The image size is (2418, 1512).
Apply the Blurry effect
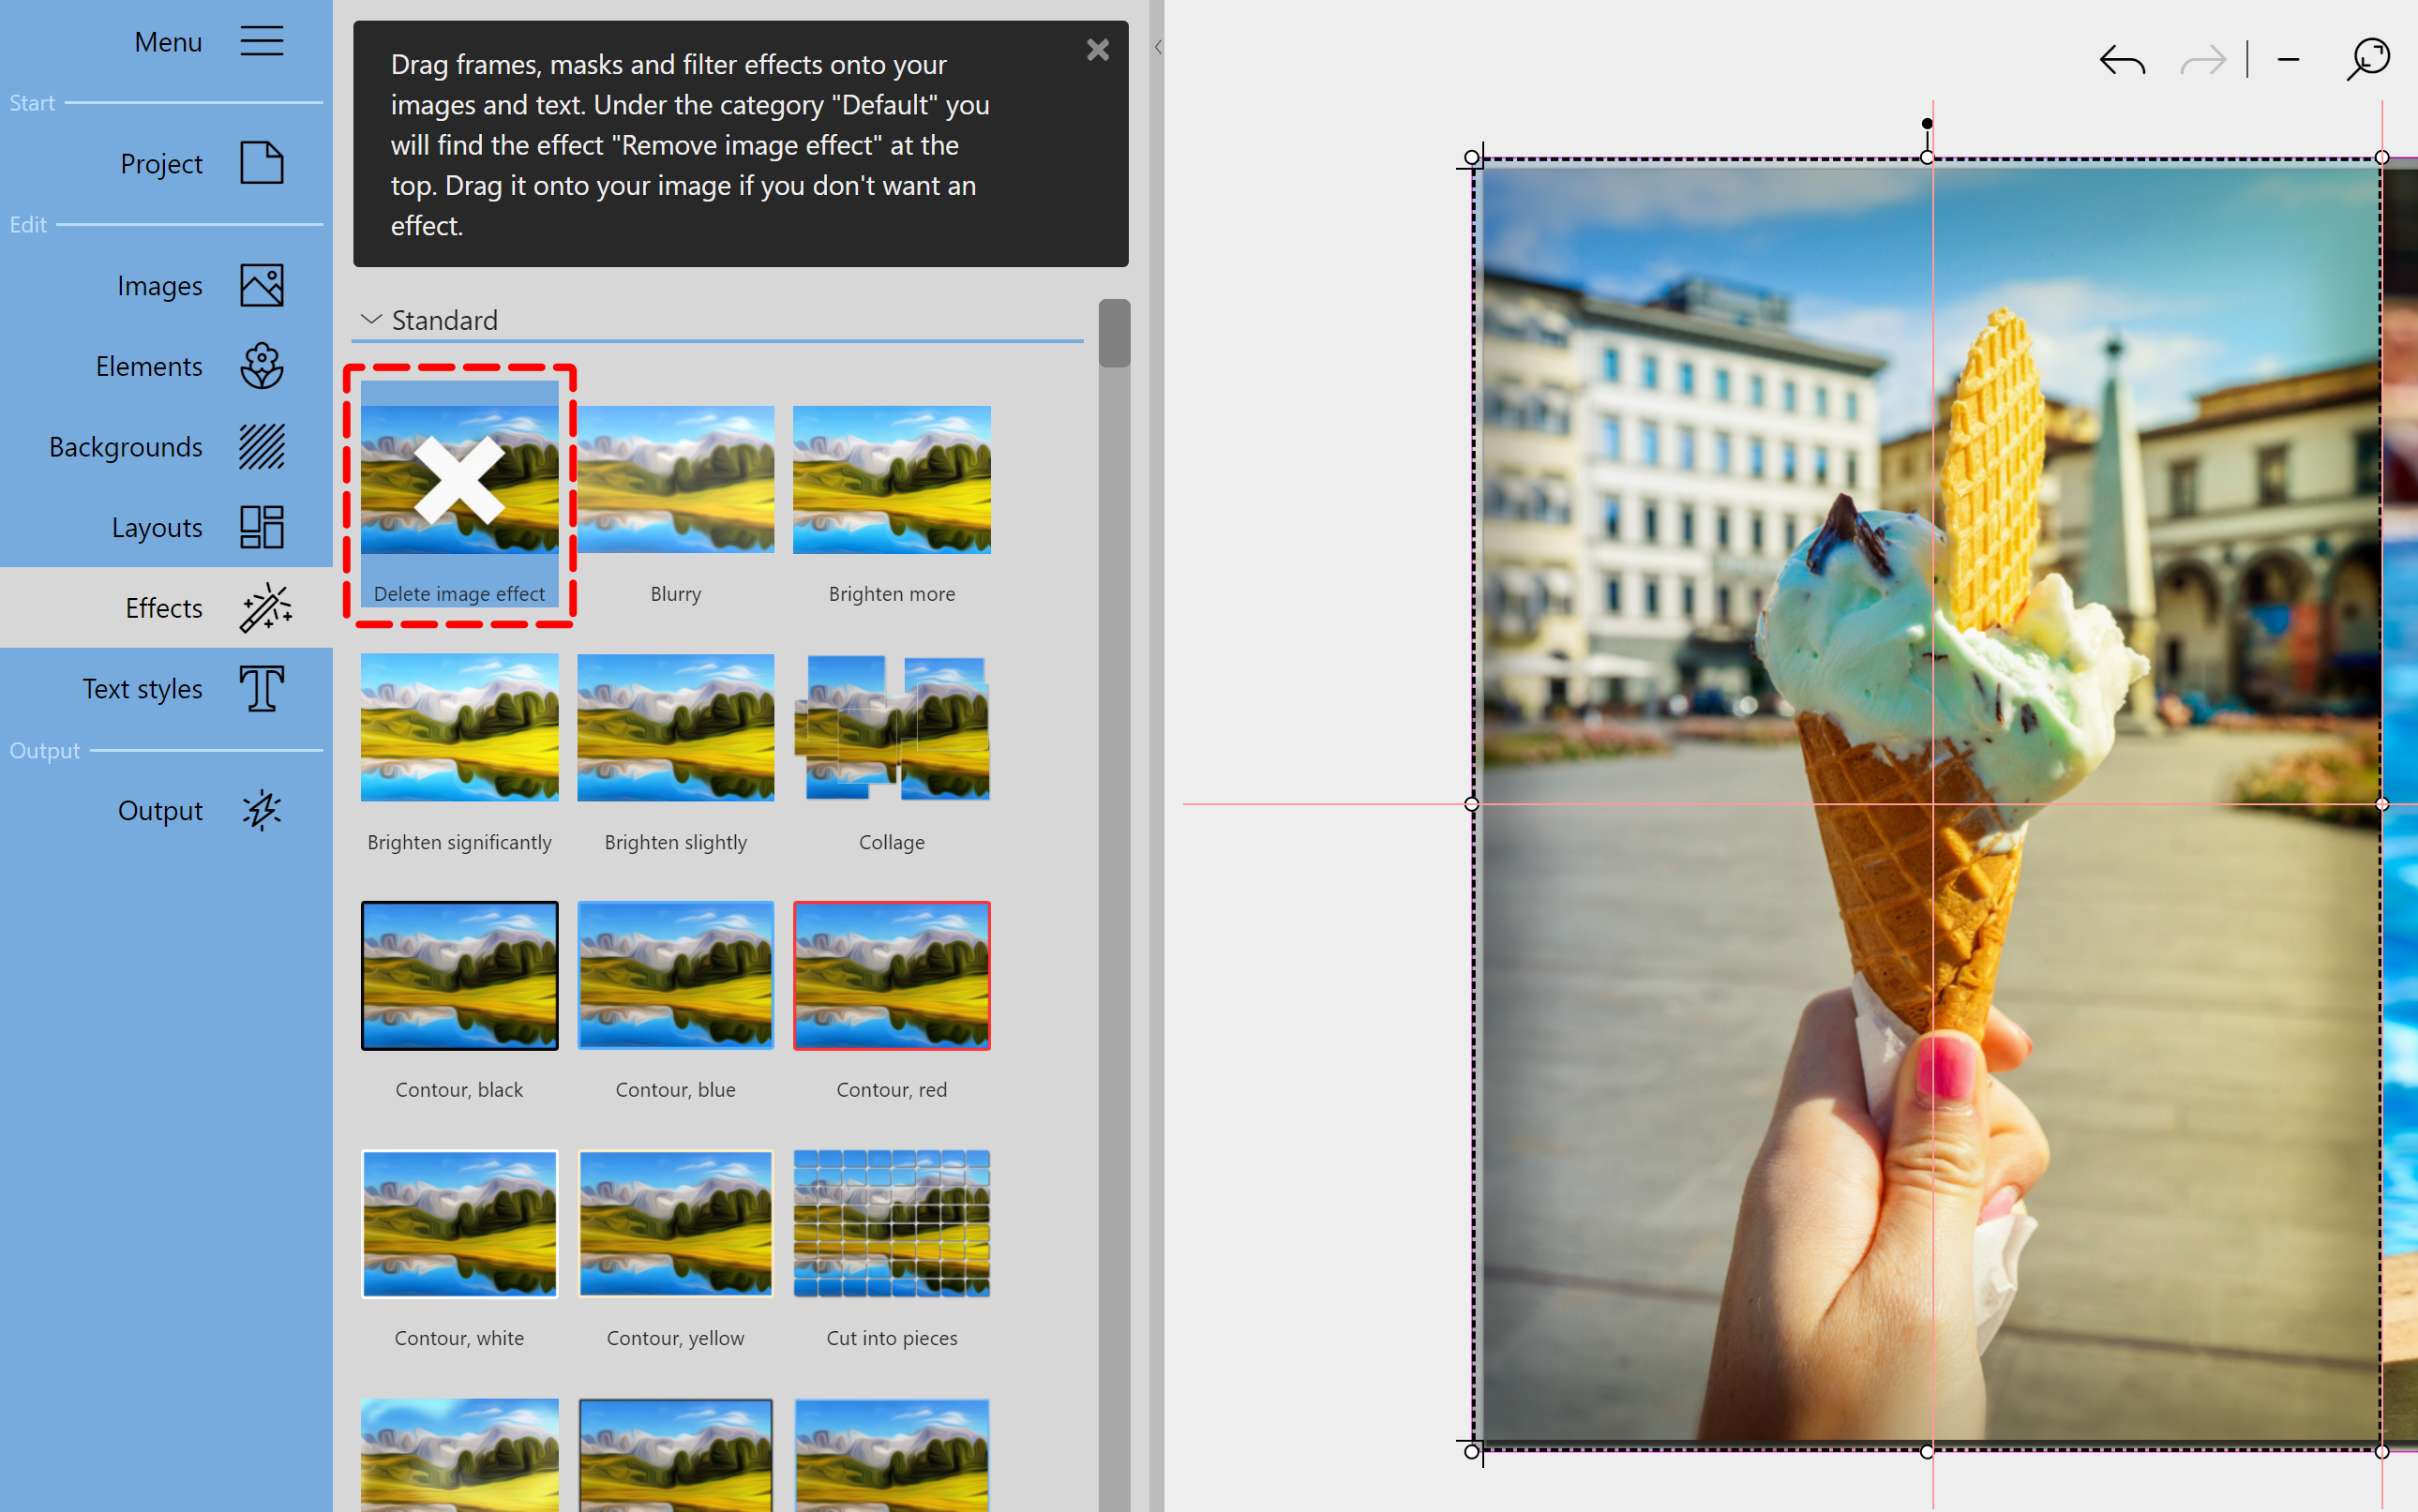point(675,480)
